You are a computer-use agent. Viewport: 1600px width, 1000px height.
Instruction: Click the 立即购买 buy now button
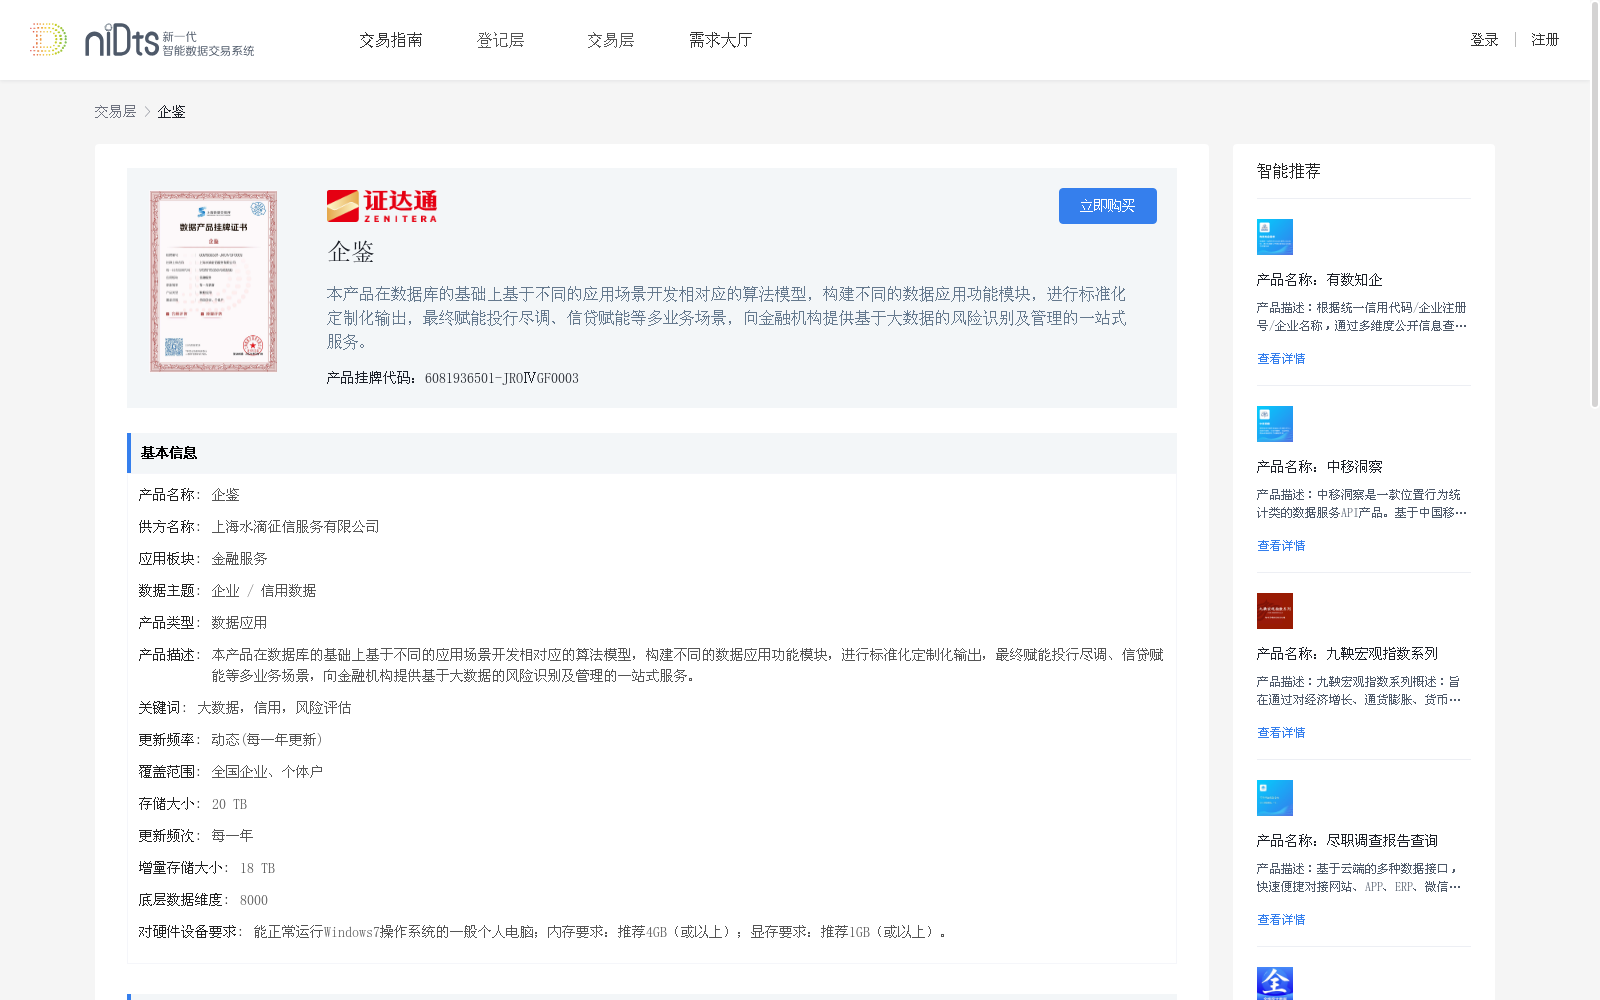(x=1108, y=206)
